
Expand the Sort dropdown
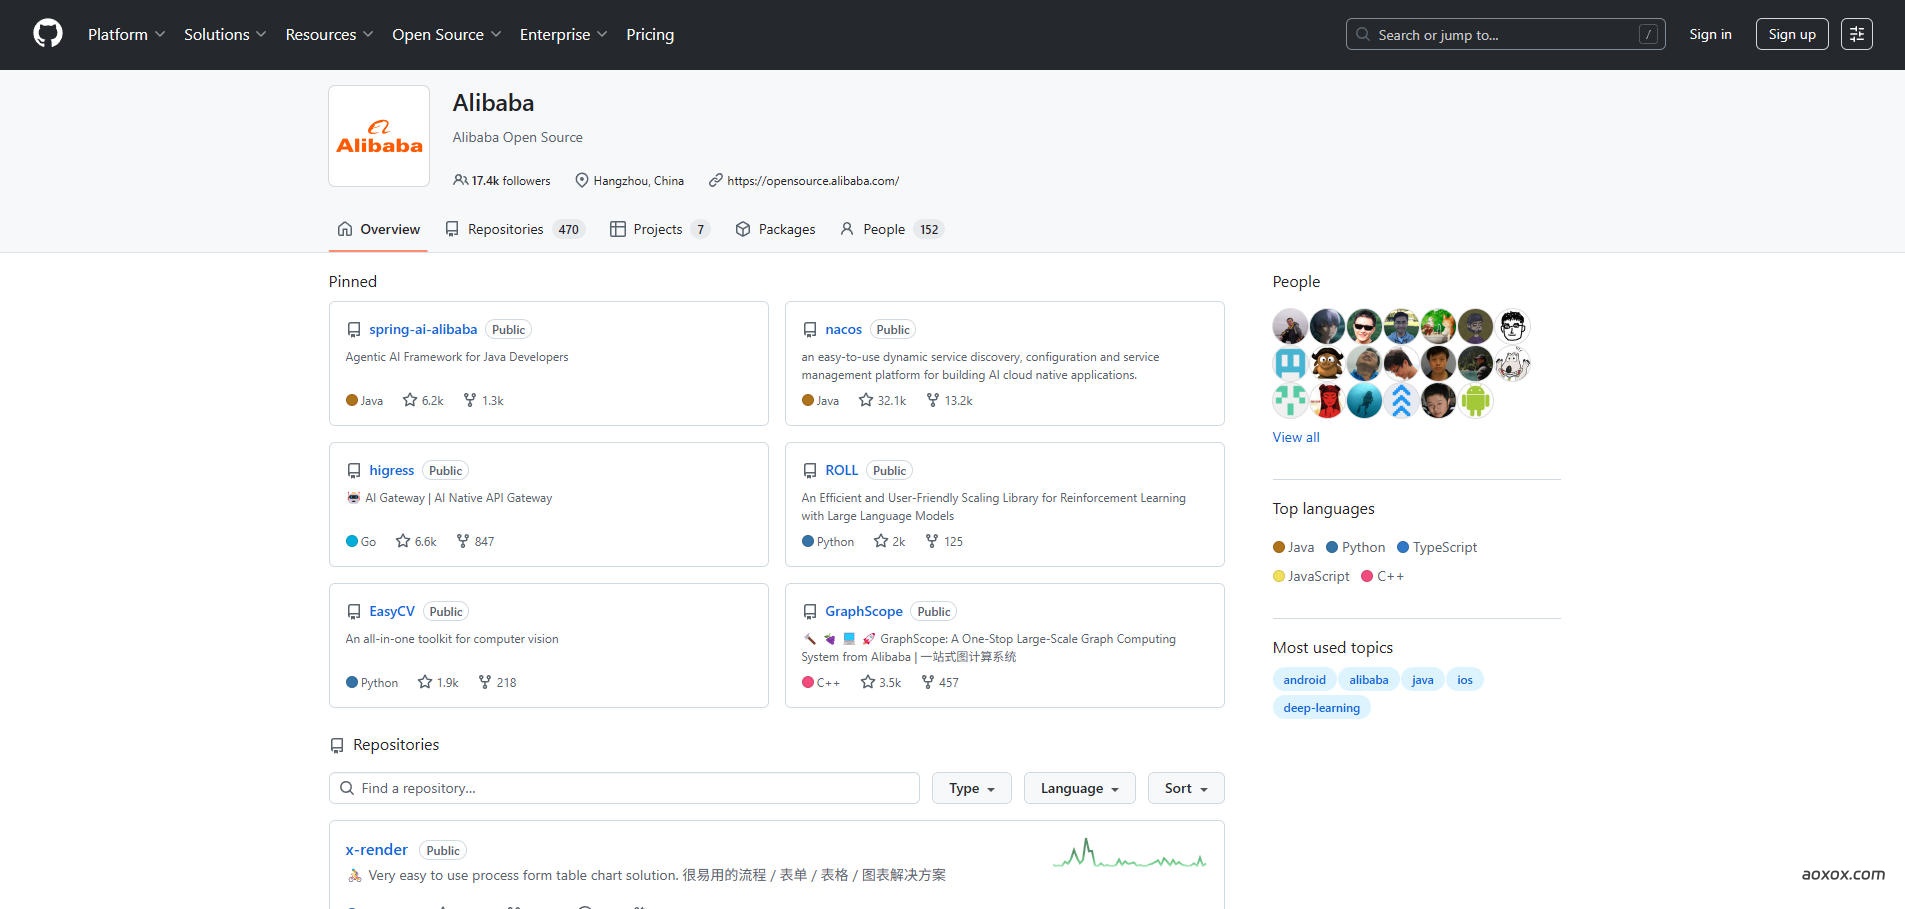tap(1186, 788)
